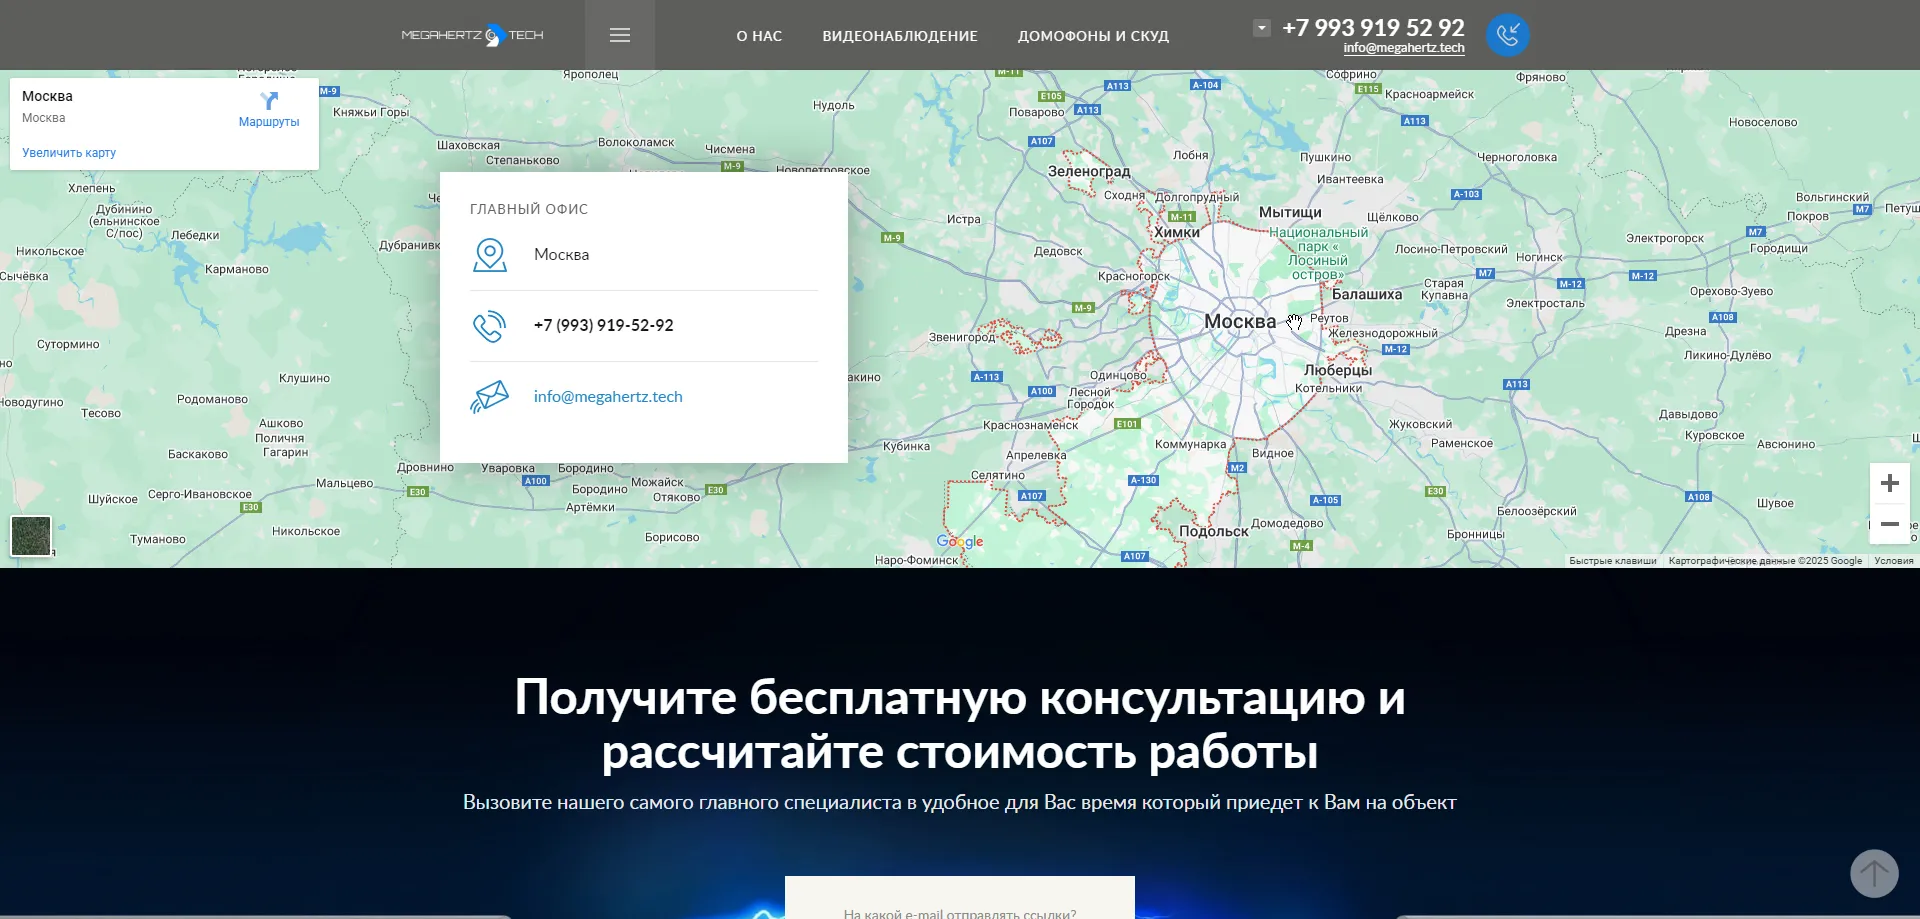Click the Люберцы label on map
Viewport: 1920px width, 919px height.
point(1338,371)
